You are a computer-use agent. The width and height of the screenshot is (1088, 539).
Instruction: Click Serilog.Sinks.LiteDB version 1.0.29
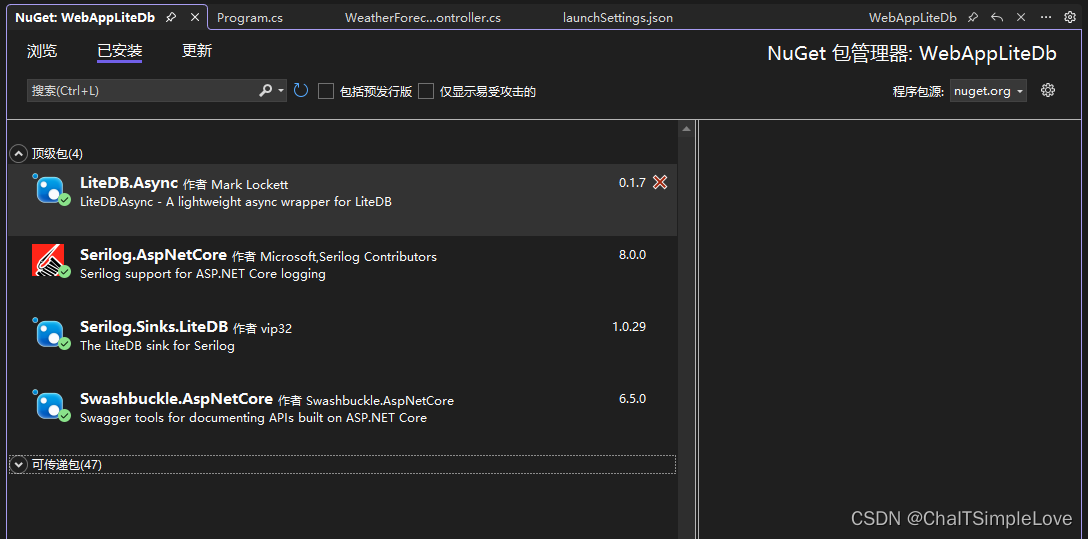pyautogui.click(x=629, y=327)
